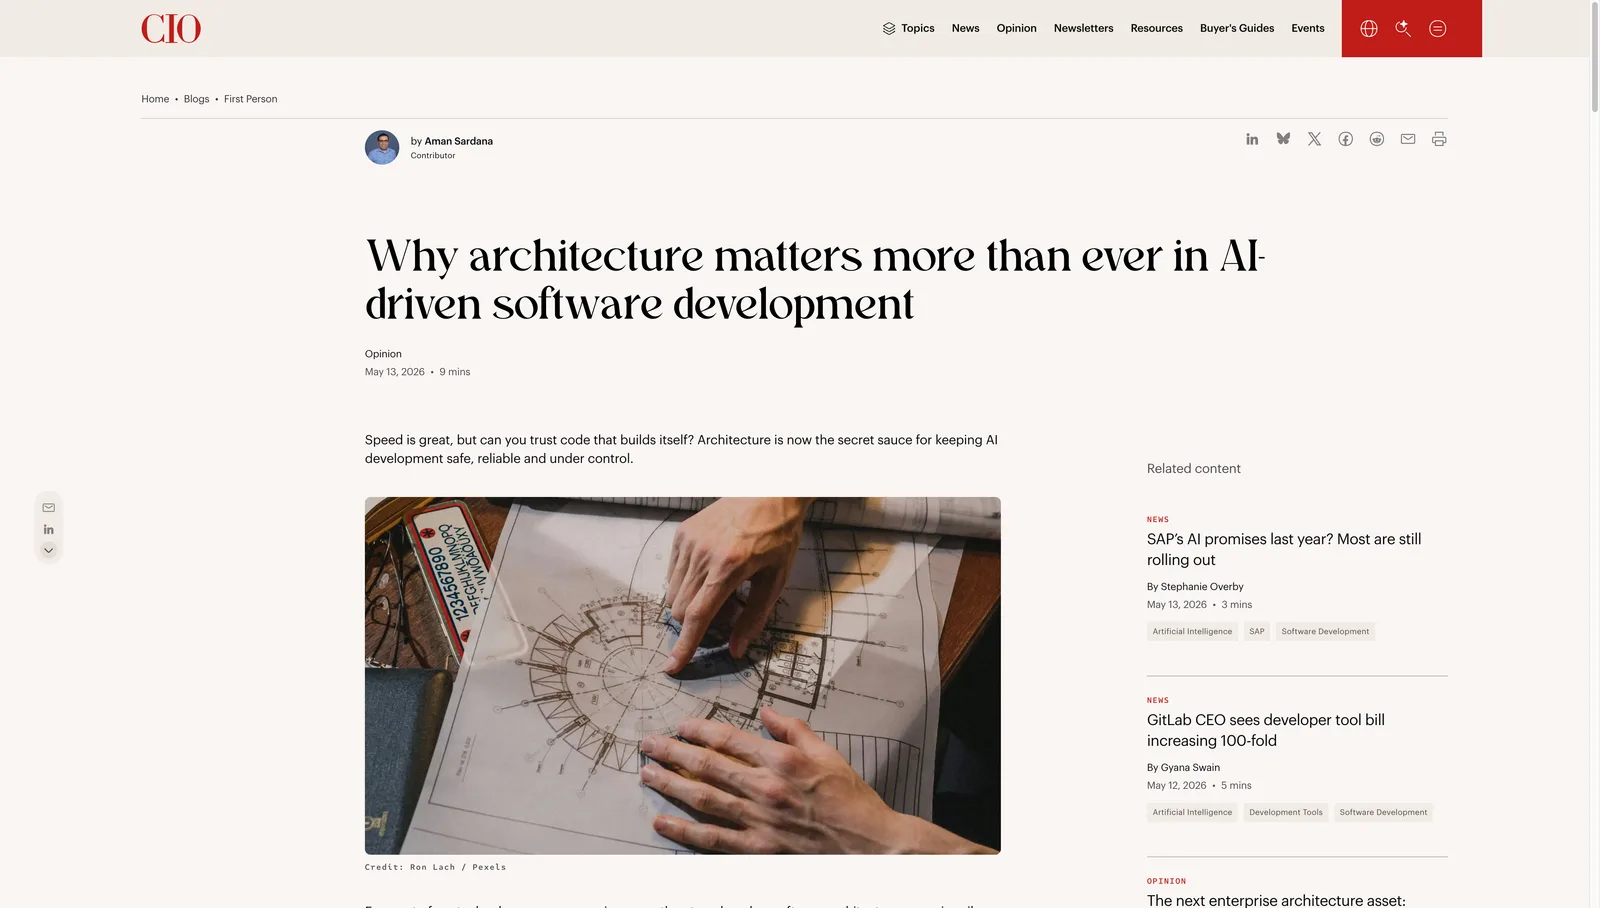Open the Stephanie Overby author link

[x=1202, y=587]
